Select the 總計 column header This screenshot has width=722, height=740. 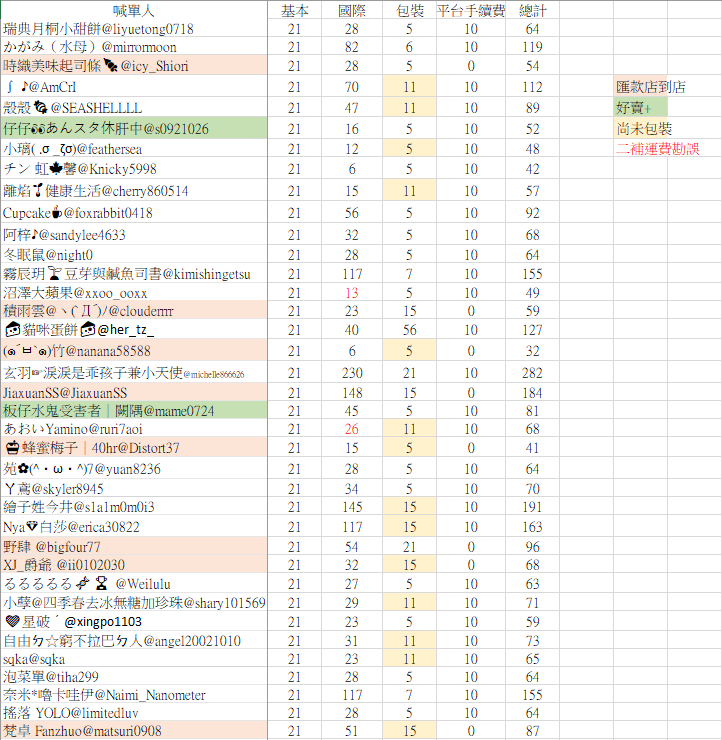coord(532,10)
